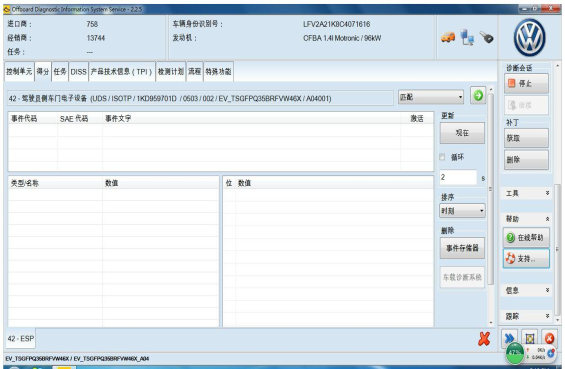
Task: Click the blue plus icon on floating monitor
Action: (x=551, y=353)
